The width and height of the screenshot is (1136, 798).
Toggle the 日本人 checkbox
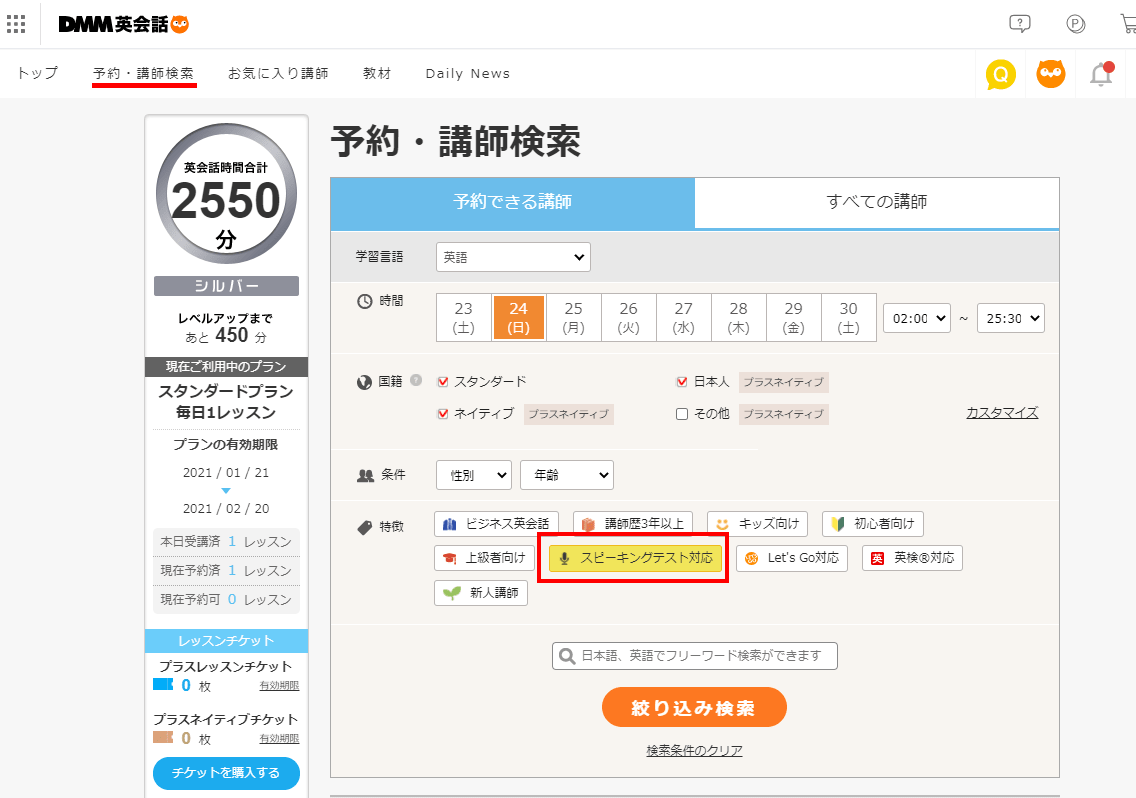(x=682, y=382)
